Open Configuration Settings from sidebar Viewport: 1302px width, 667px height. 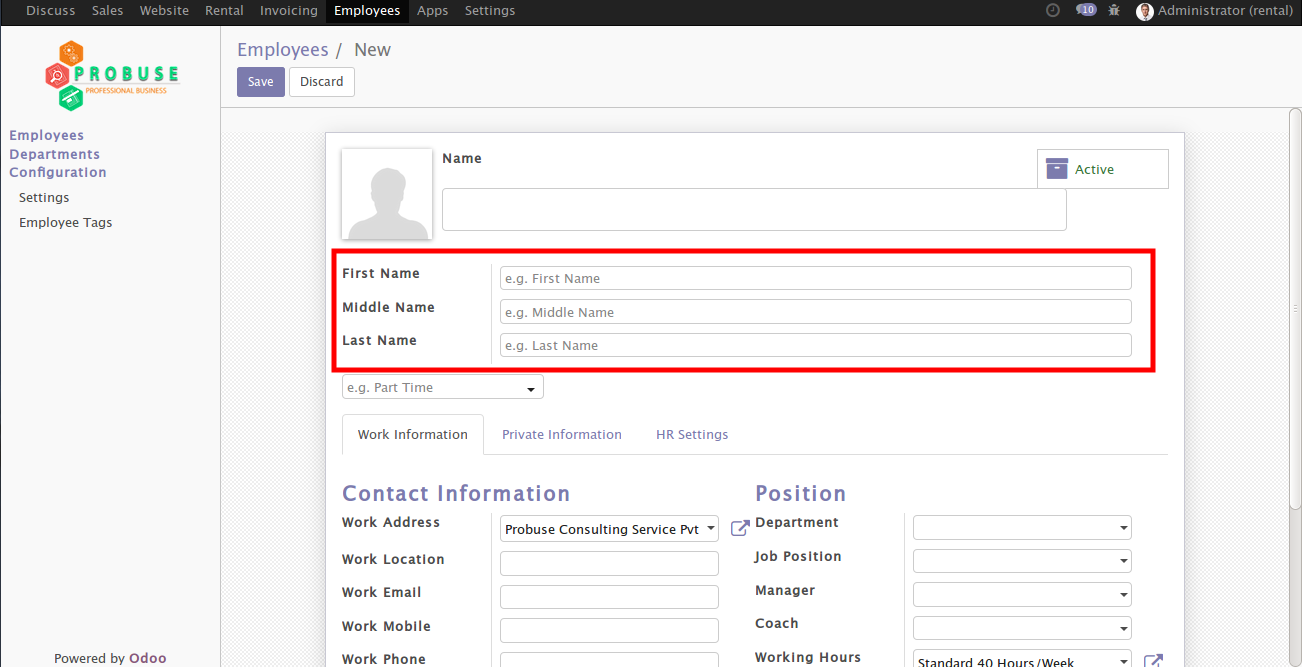click(43, 197)
